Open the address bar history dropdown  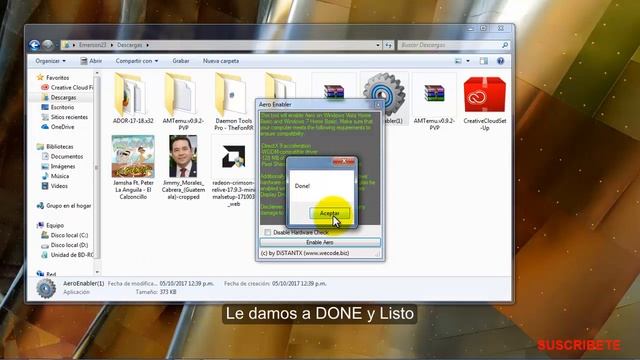[x=378, y=45]
